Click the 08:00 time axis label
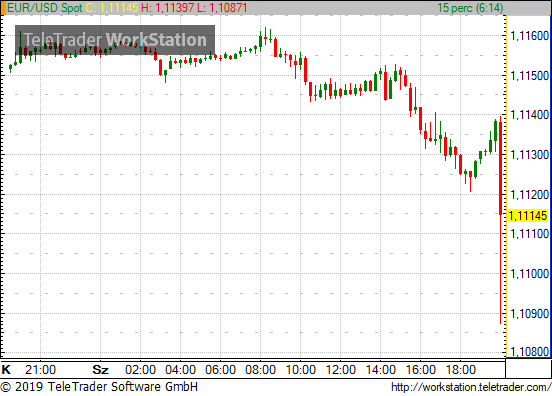The image size is (552, 396). pyautogui.click(x=261, y=370)
